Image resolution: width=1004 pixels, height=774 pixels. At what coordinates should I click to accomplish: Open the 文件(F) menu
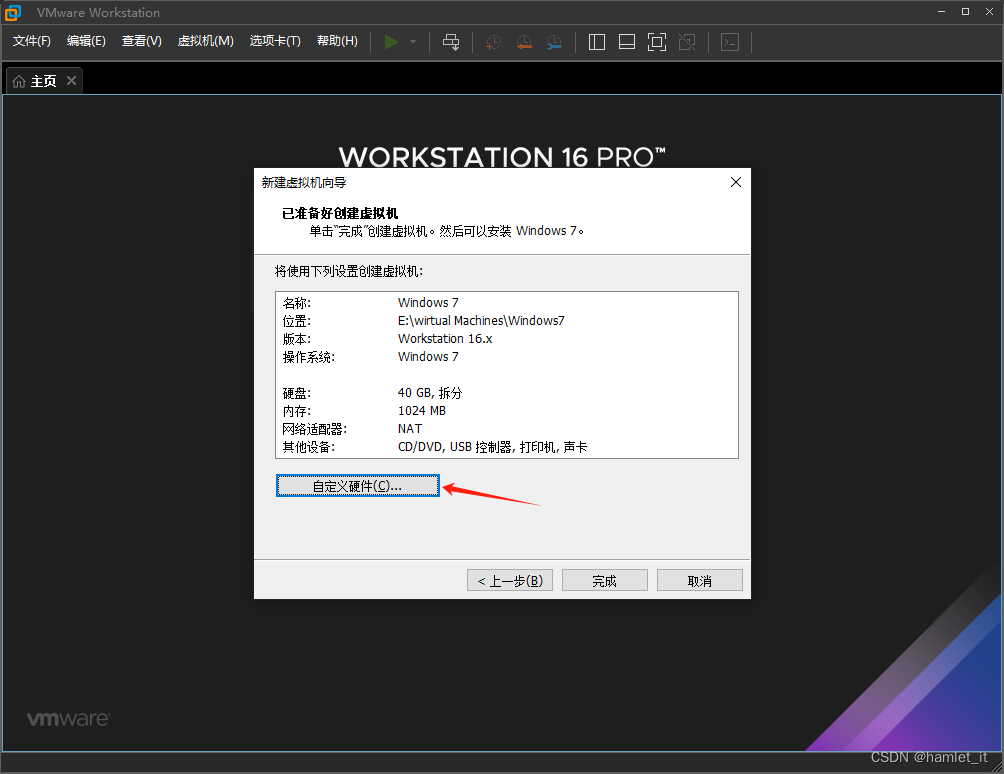31,41
